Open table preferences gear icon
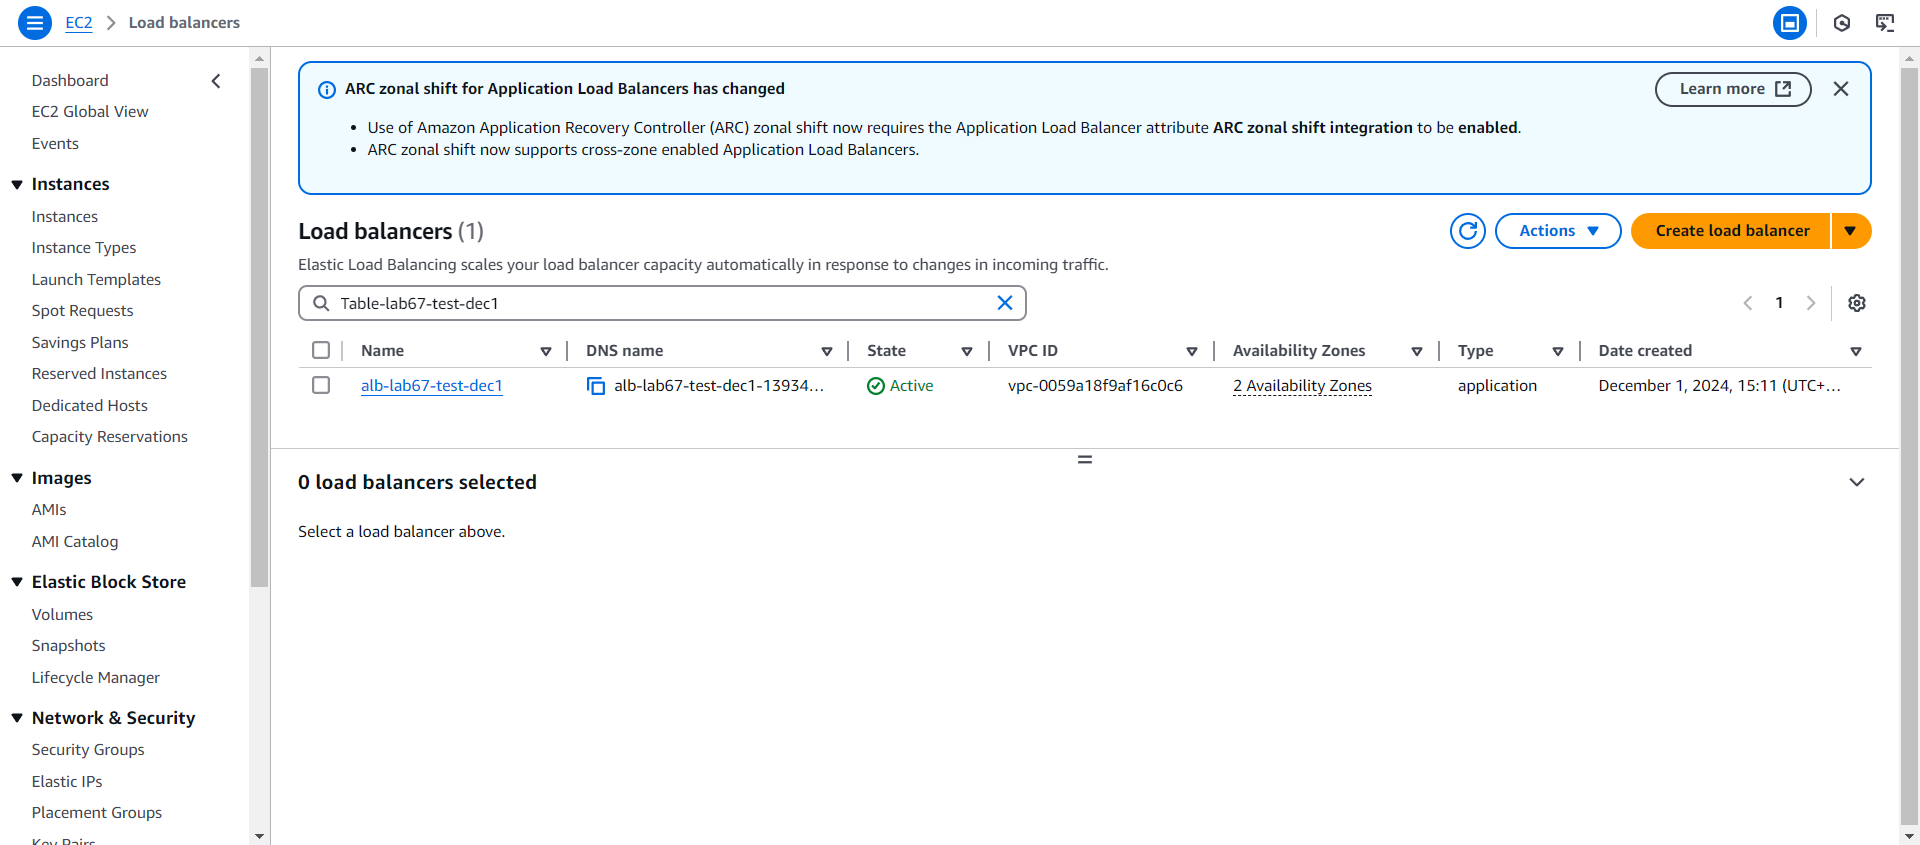Image resolution: width=1920 pixels, height=845 pixels. point(1857,303)
